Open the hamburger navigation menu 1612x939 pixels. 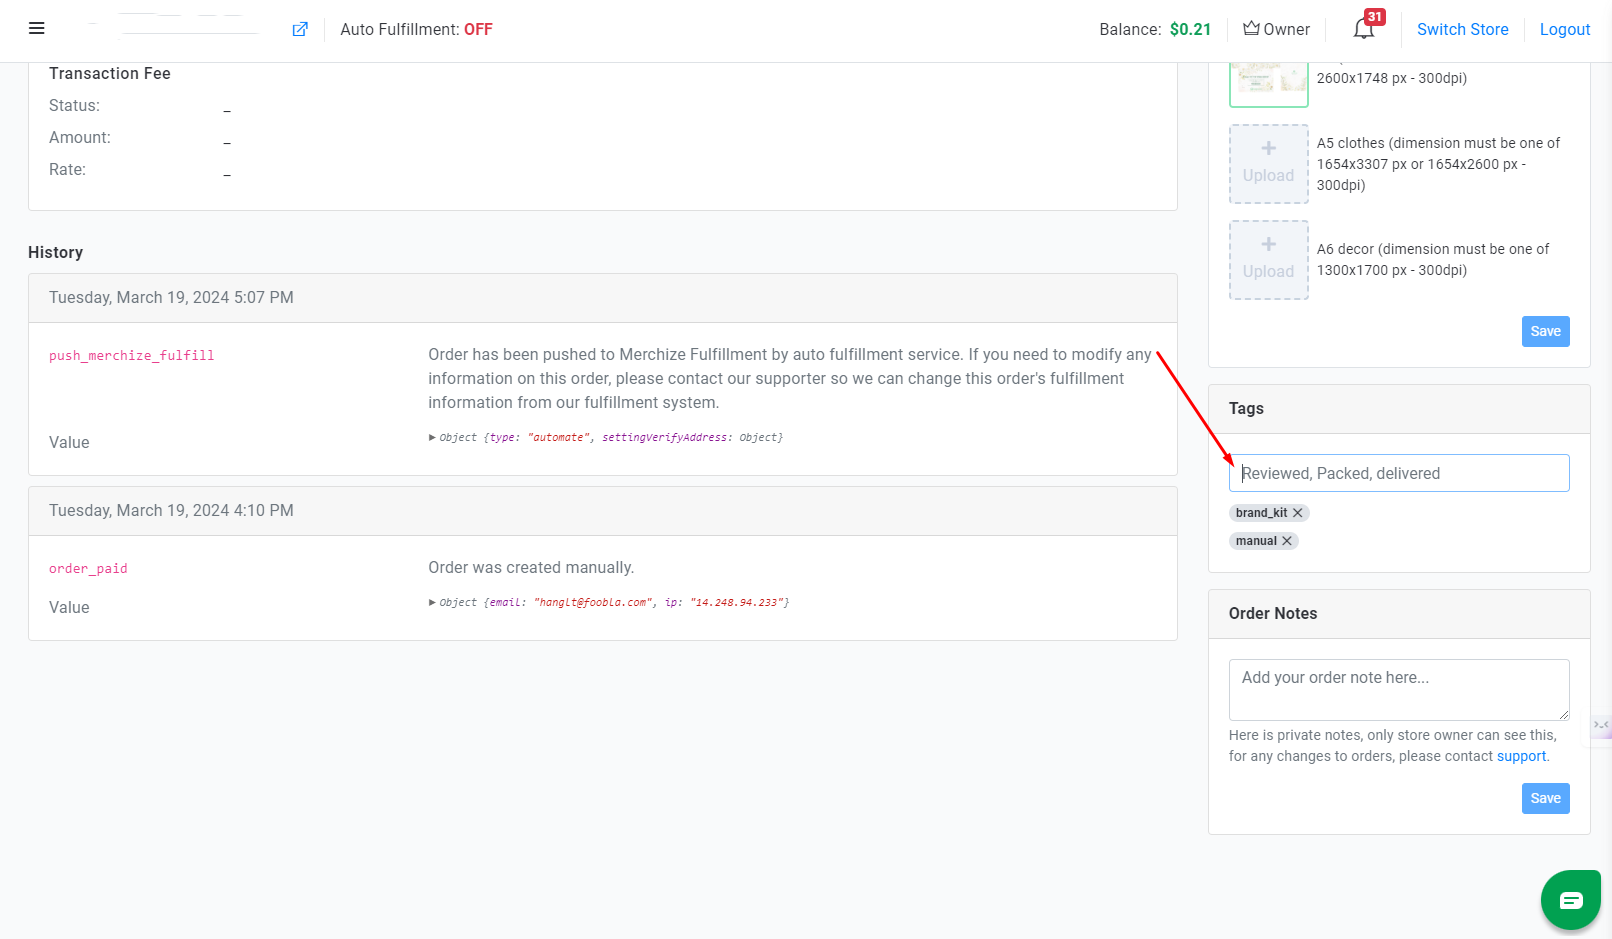pyautogui.click(x=36, y=28)
